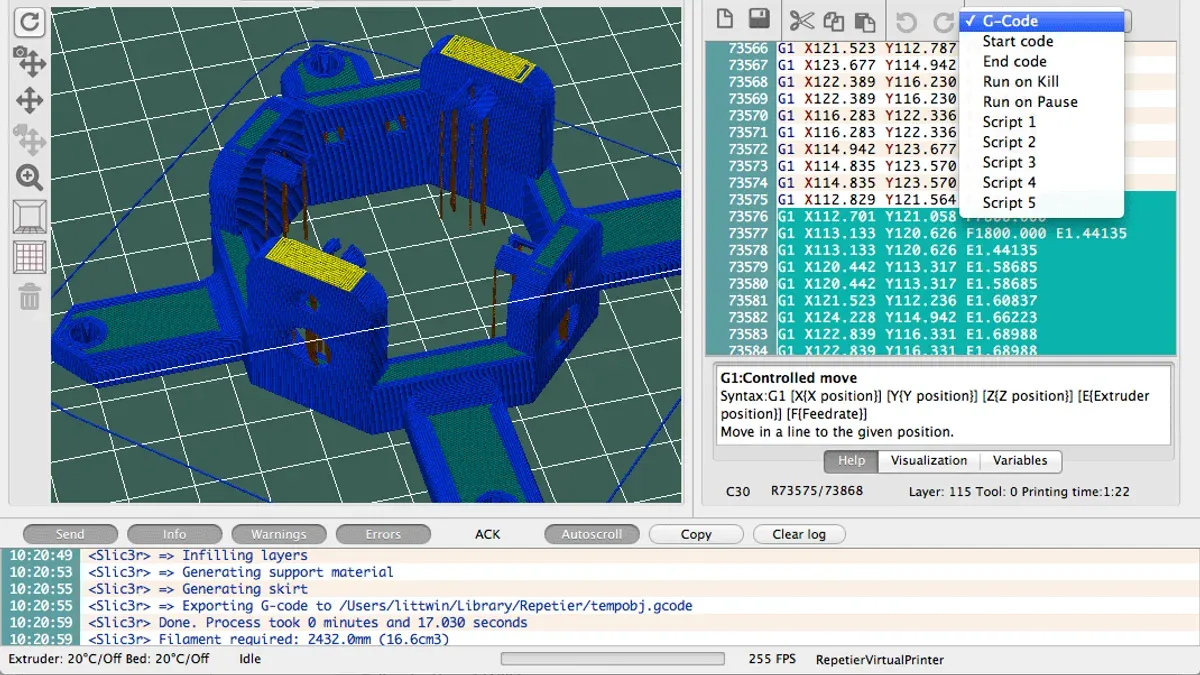
Task: Click 'G1:Controlled move' help heading
Action: (789, 379)
